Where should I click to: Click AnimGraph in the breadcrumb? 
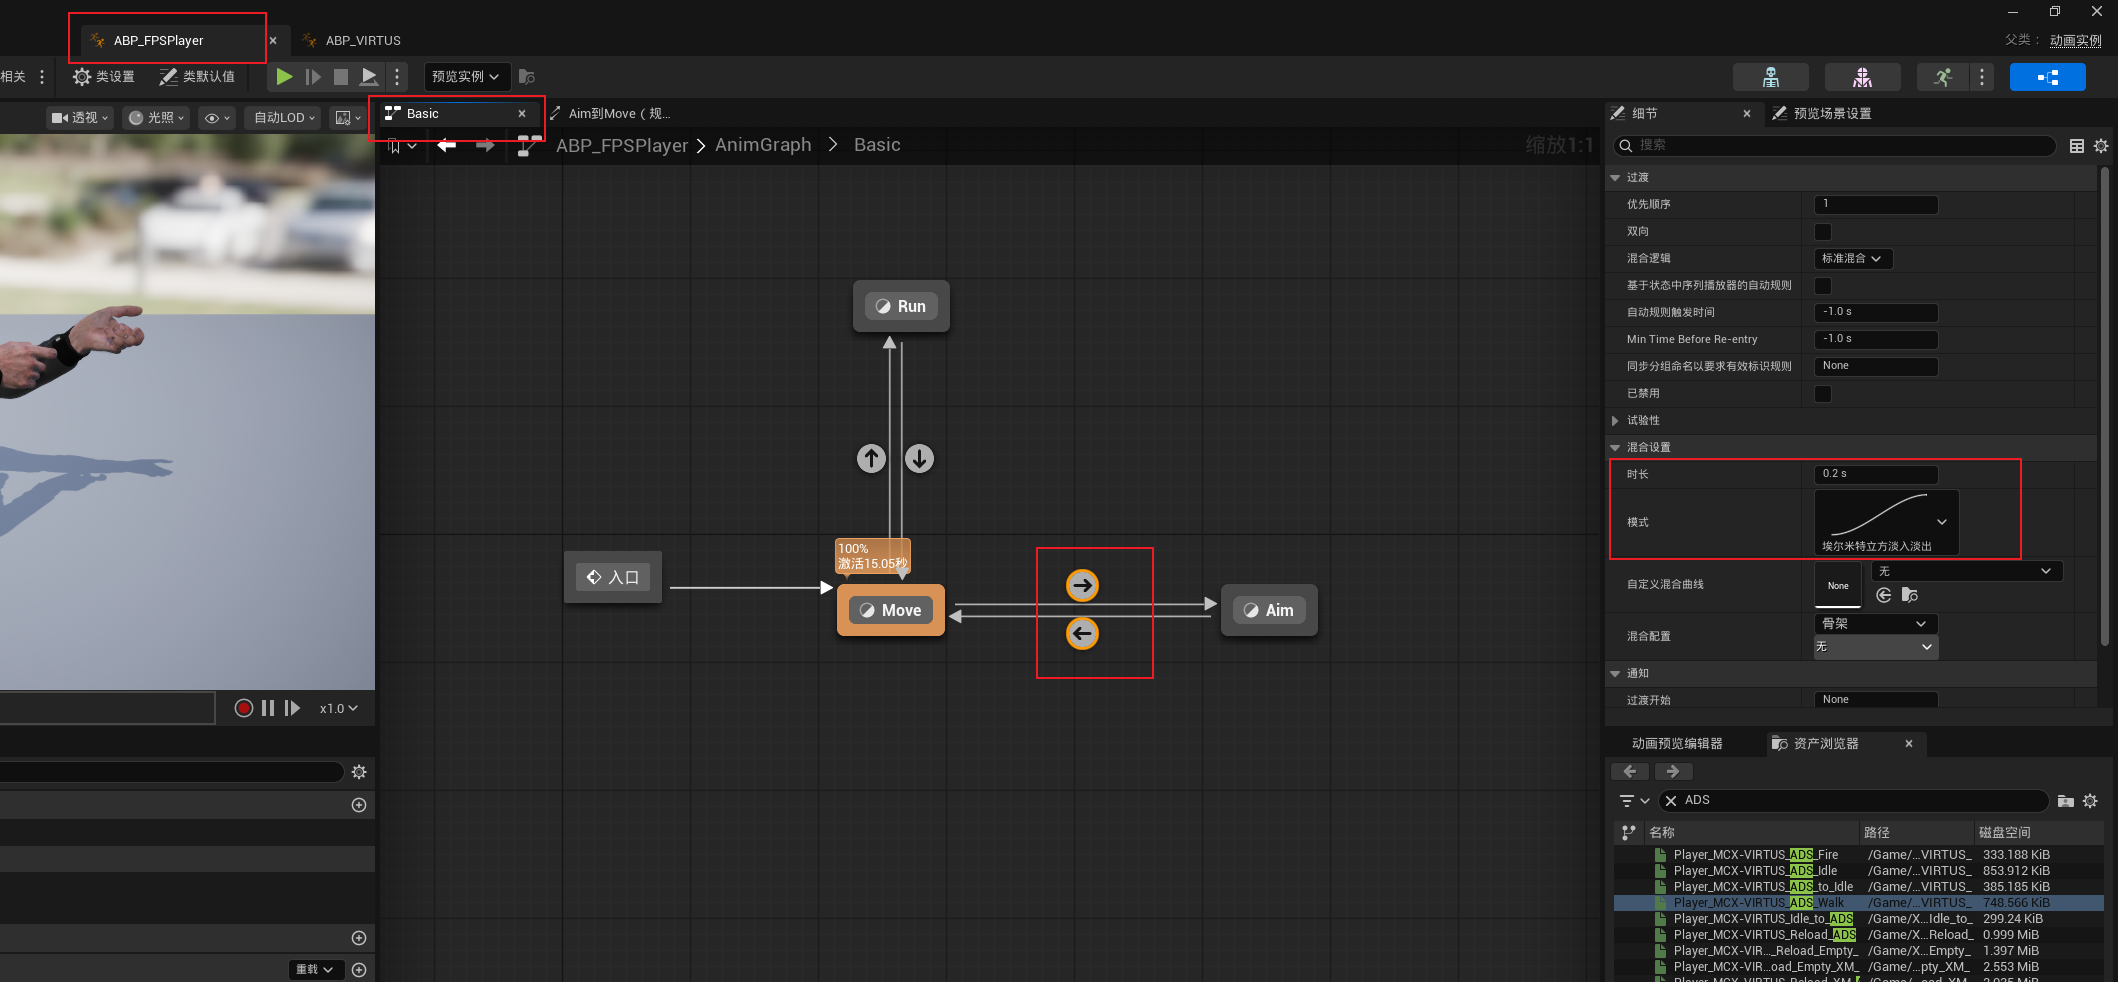tap(763, 145)
